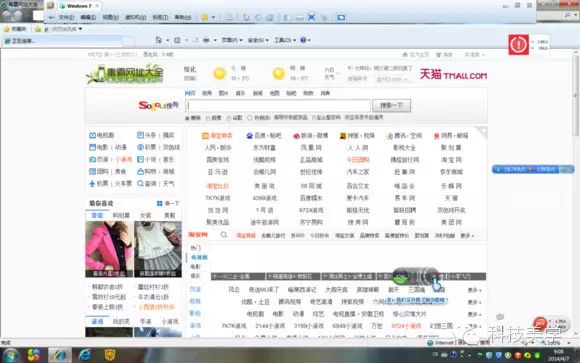This screenshot has height=363, width=580.
Task: Click the red shield alert icon at the top right
Action: point(518,44)
